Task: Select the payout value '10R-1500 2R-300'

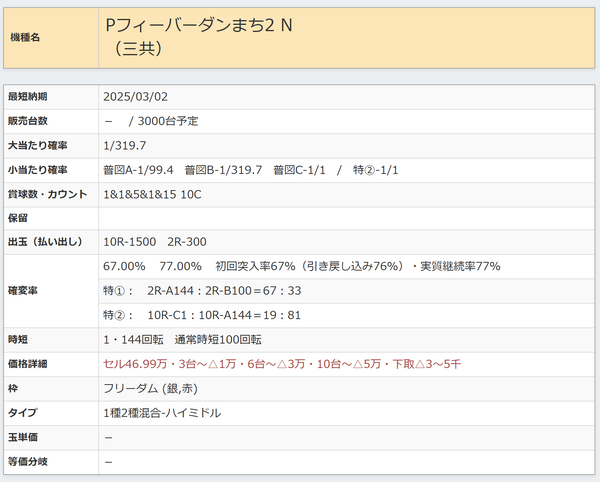Action: (155, 242)
